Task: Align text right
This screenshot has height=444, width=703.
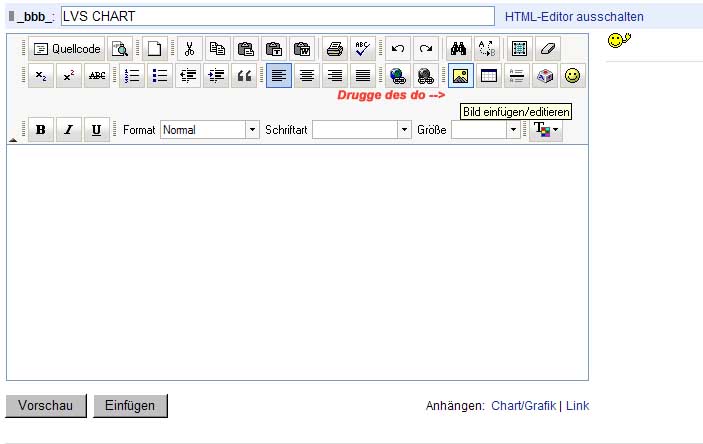Action: point(334,76)
